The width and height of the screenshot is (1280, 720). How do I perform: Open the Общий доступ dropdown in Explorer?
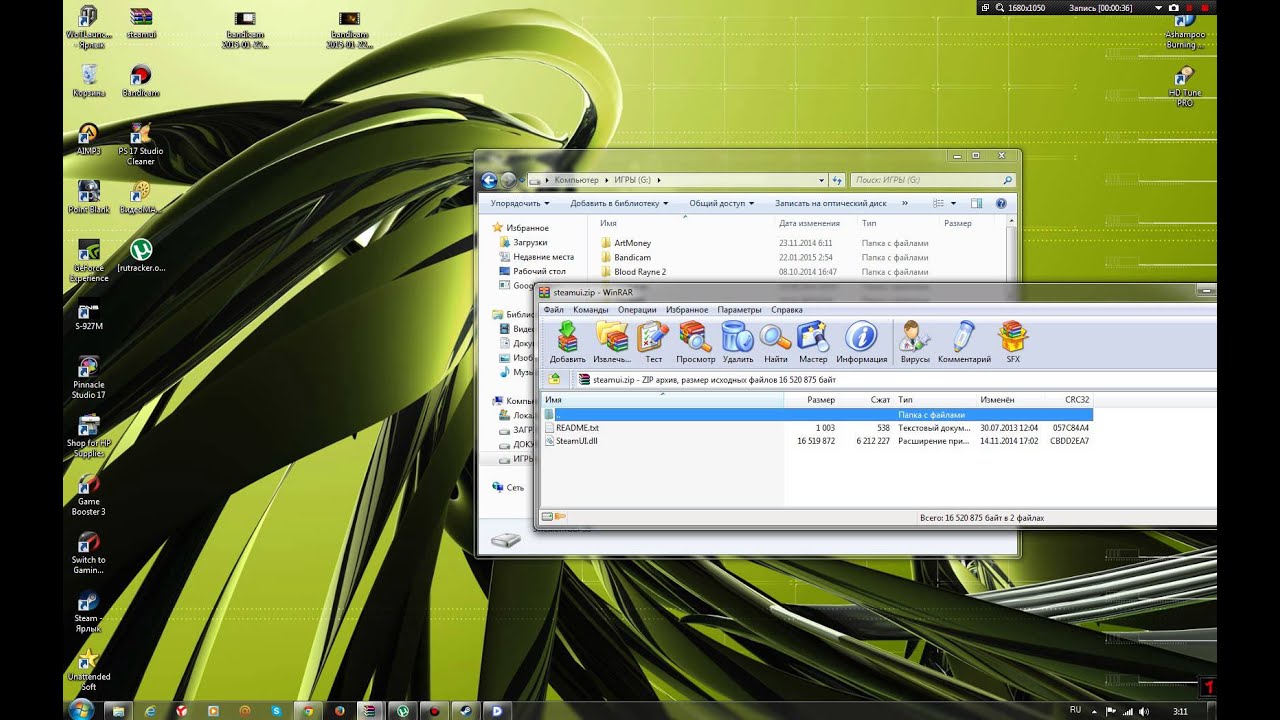pos(723,203)
